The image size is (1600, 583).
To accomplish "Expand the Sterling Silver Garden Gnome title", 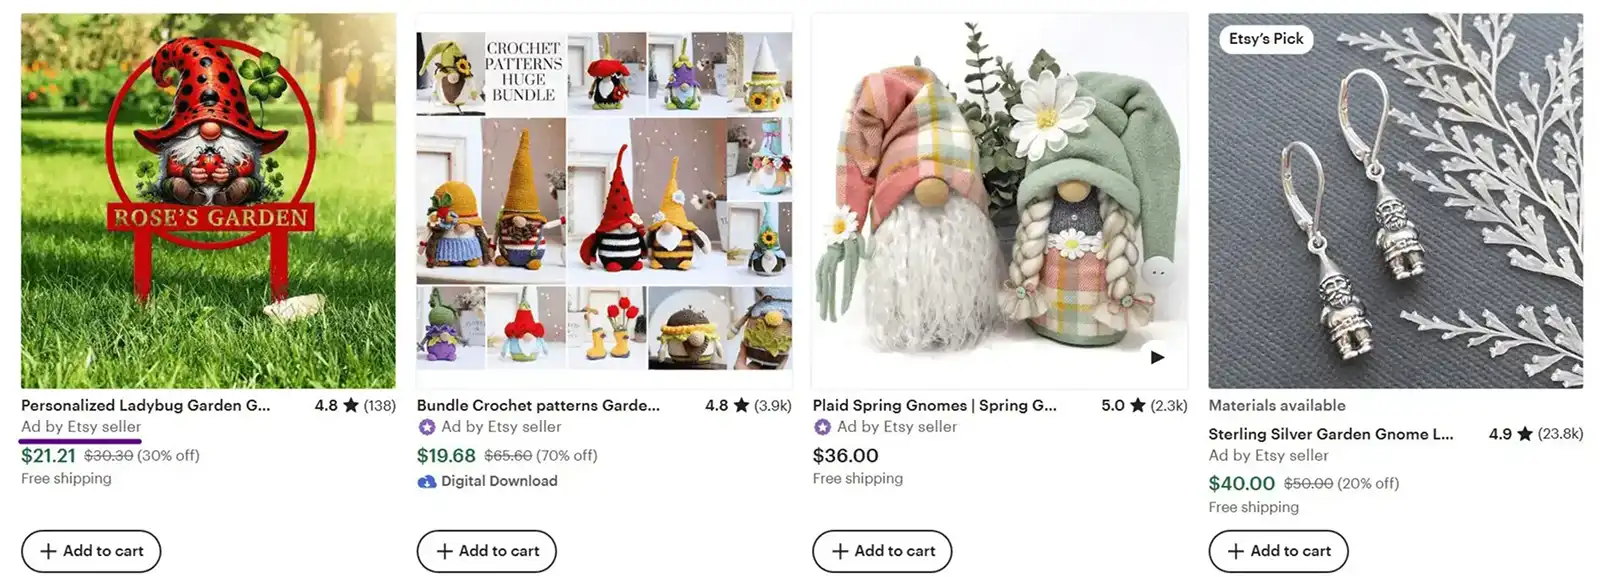I will tap(1332, 434).
